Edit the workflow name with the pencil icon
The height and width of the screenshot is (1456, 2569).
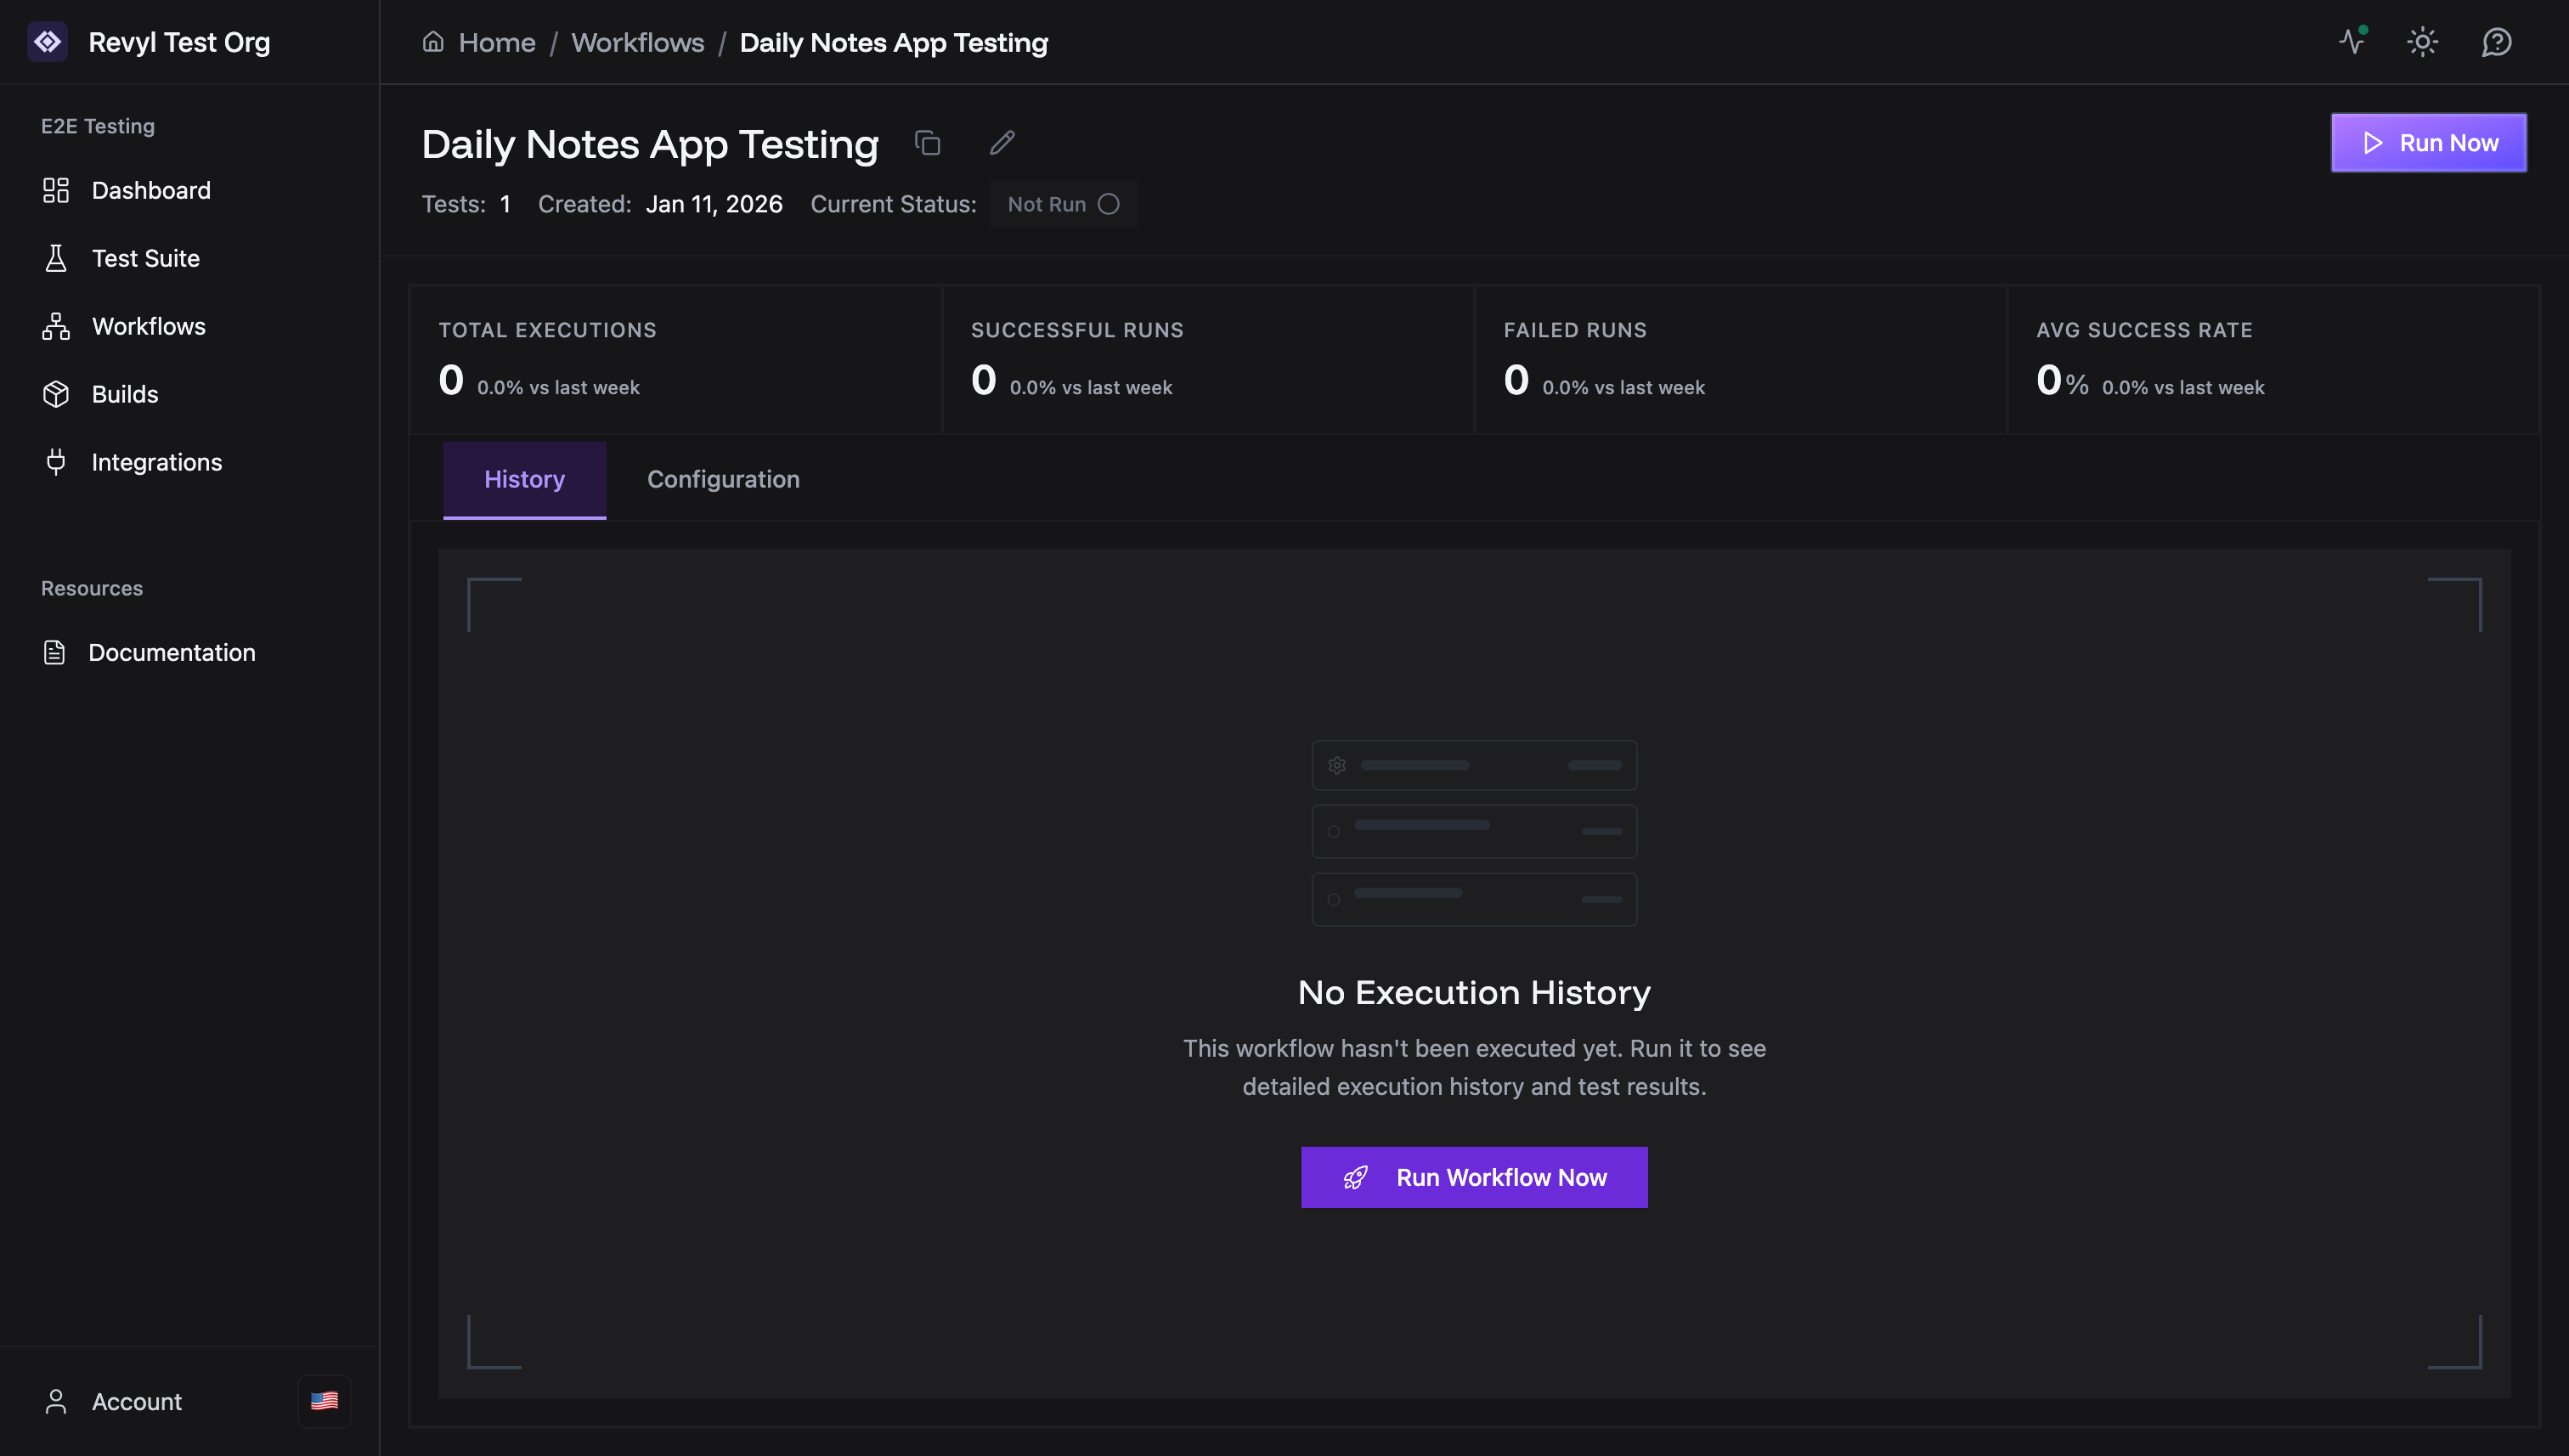click(1001, 143)
